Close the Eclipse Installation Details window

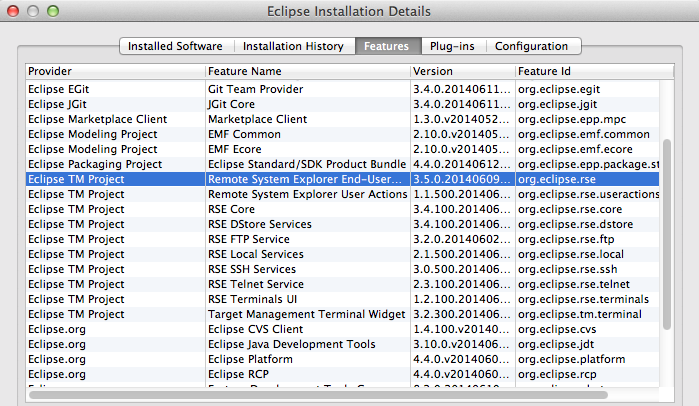(x=13, y=11)
